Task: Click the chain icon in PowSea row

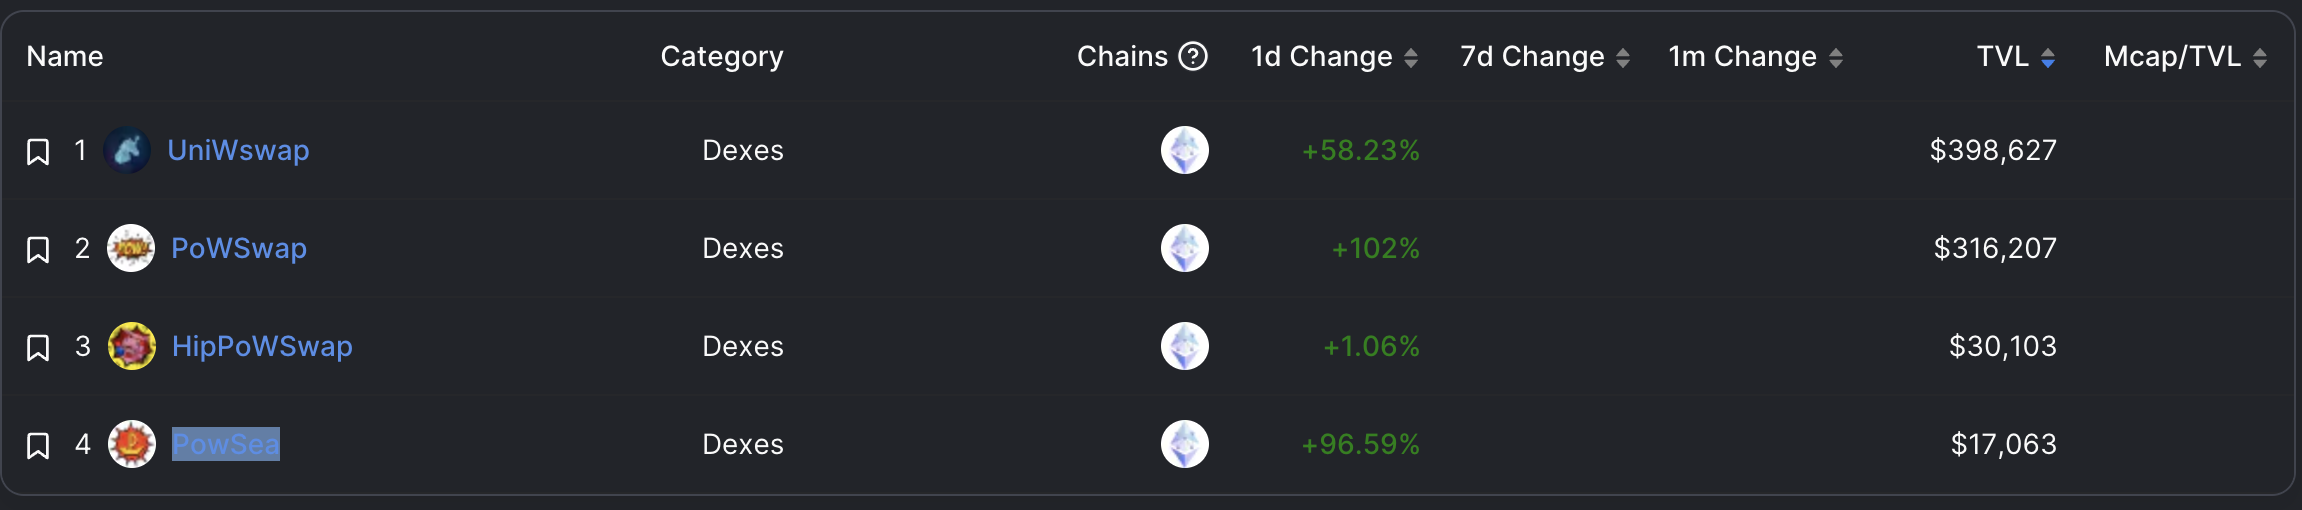Action: coord(1185,444)
